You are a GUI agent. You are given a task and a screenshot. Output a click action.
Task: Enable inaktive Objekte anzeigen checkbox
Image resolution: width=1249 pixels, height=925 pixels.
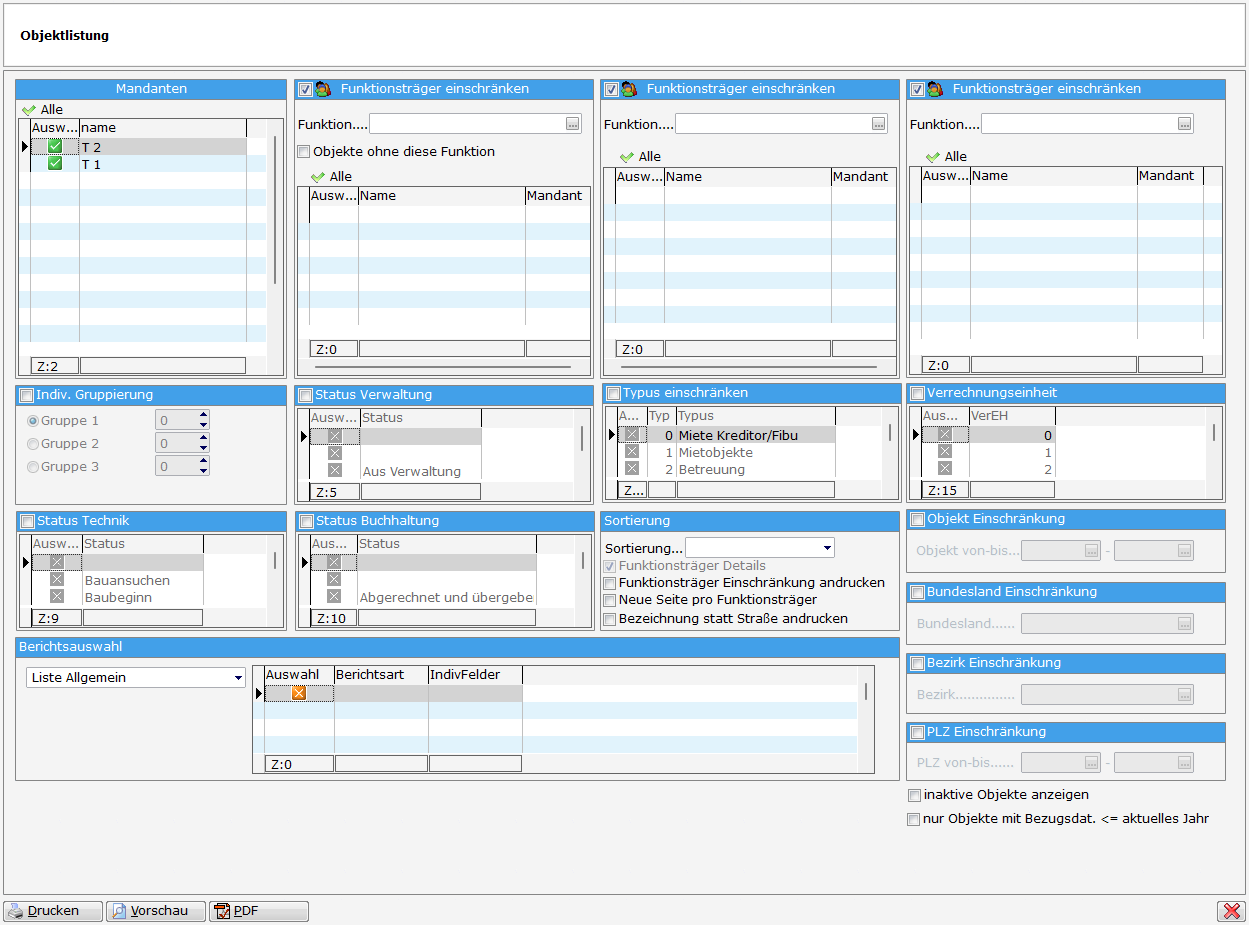click(x=914, y=796)
